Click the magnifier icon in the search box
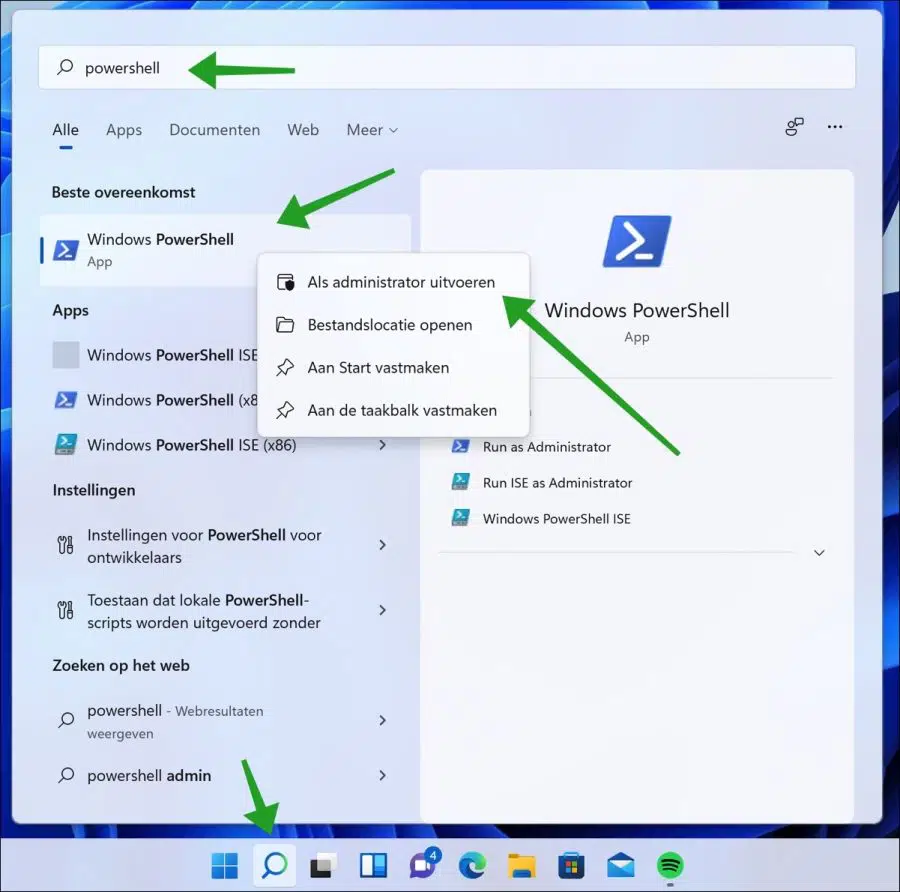900x892 pixels. pos(65,67)
